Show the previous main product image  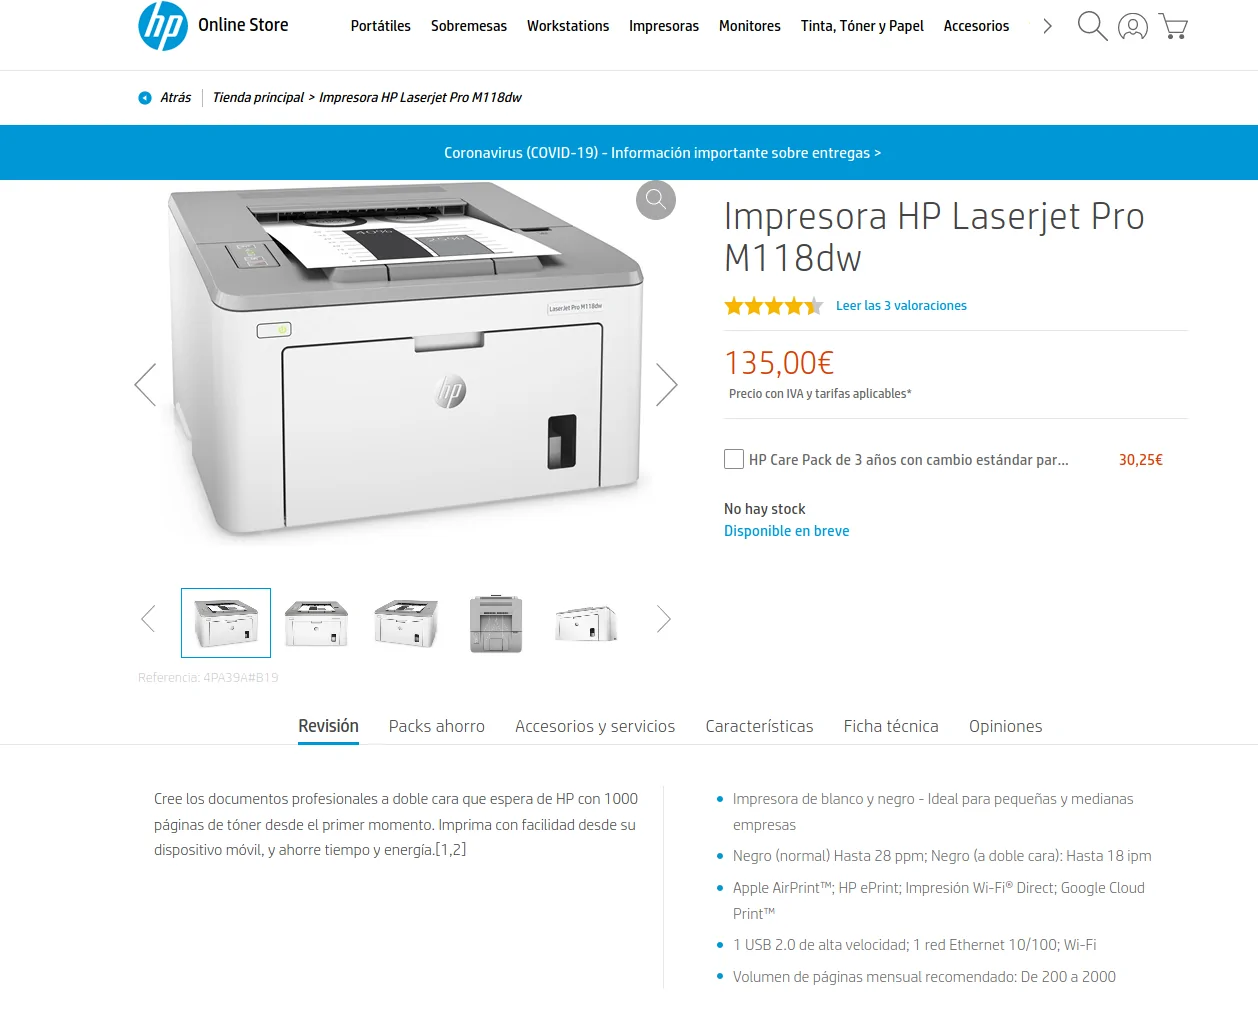[x=146, y=384]
